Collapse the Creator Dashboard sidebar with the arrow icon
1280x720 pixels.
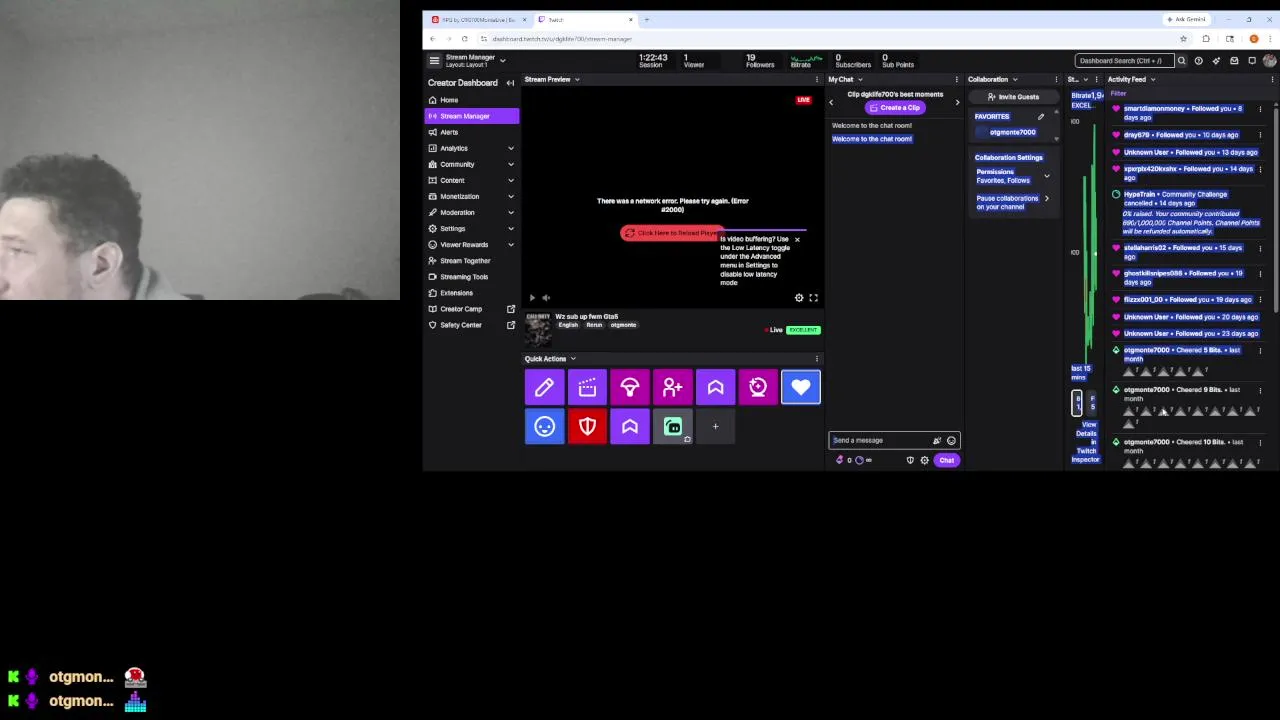(510, 83)
